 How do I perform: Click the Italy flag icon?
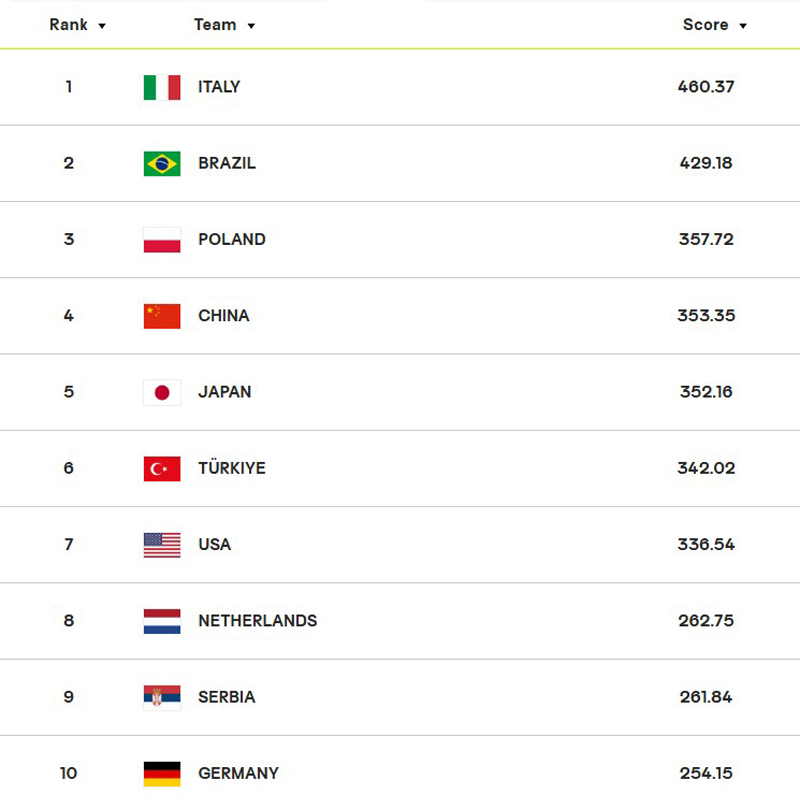coord(162,87)
